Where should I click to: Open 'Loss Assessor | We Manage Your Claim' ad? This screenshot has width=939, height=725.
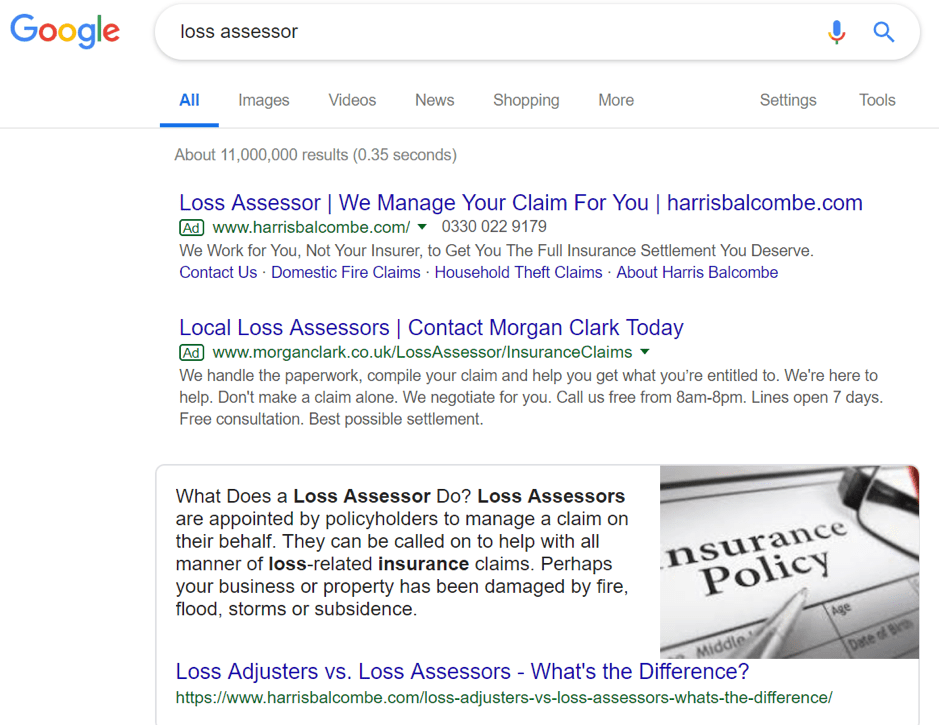(x=520, y=203)
